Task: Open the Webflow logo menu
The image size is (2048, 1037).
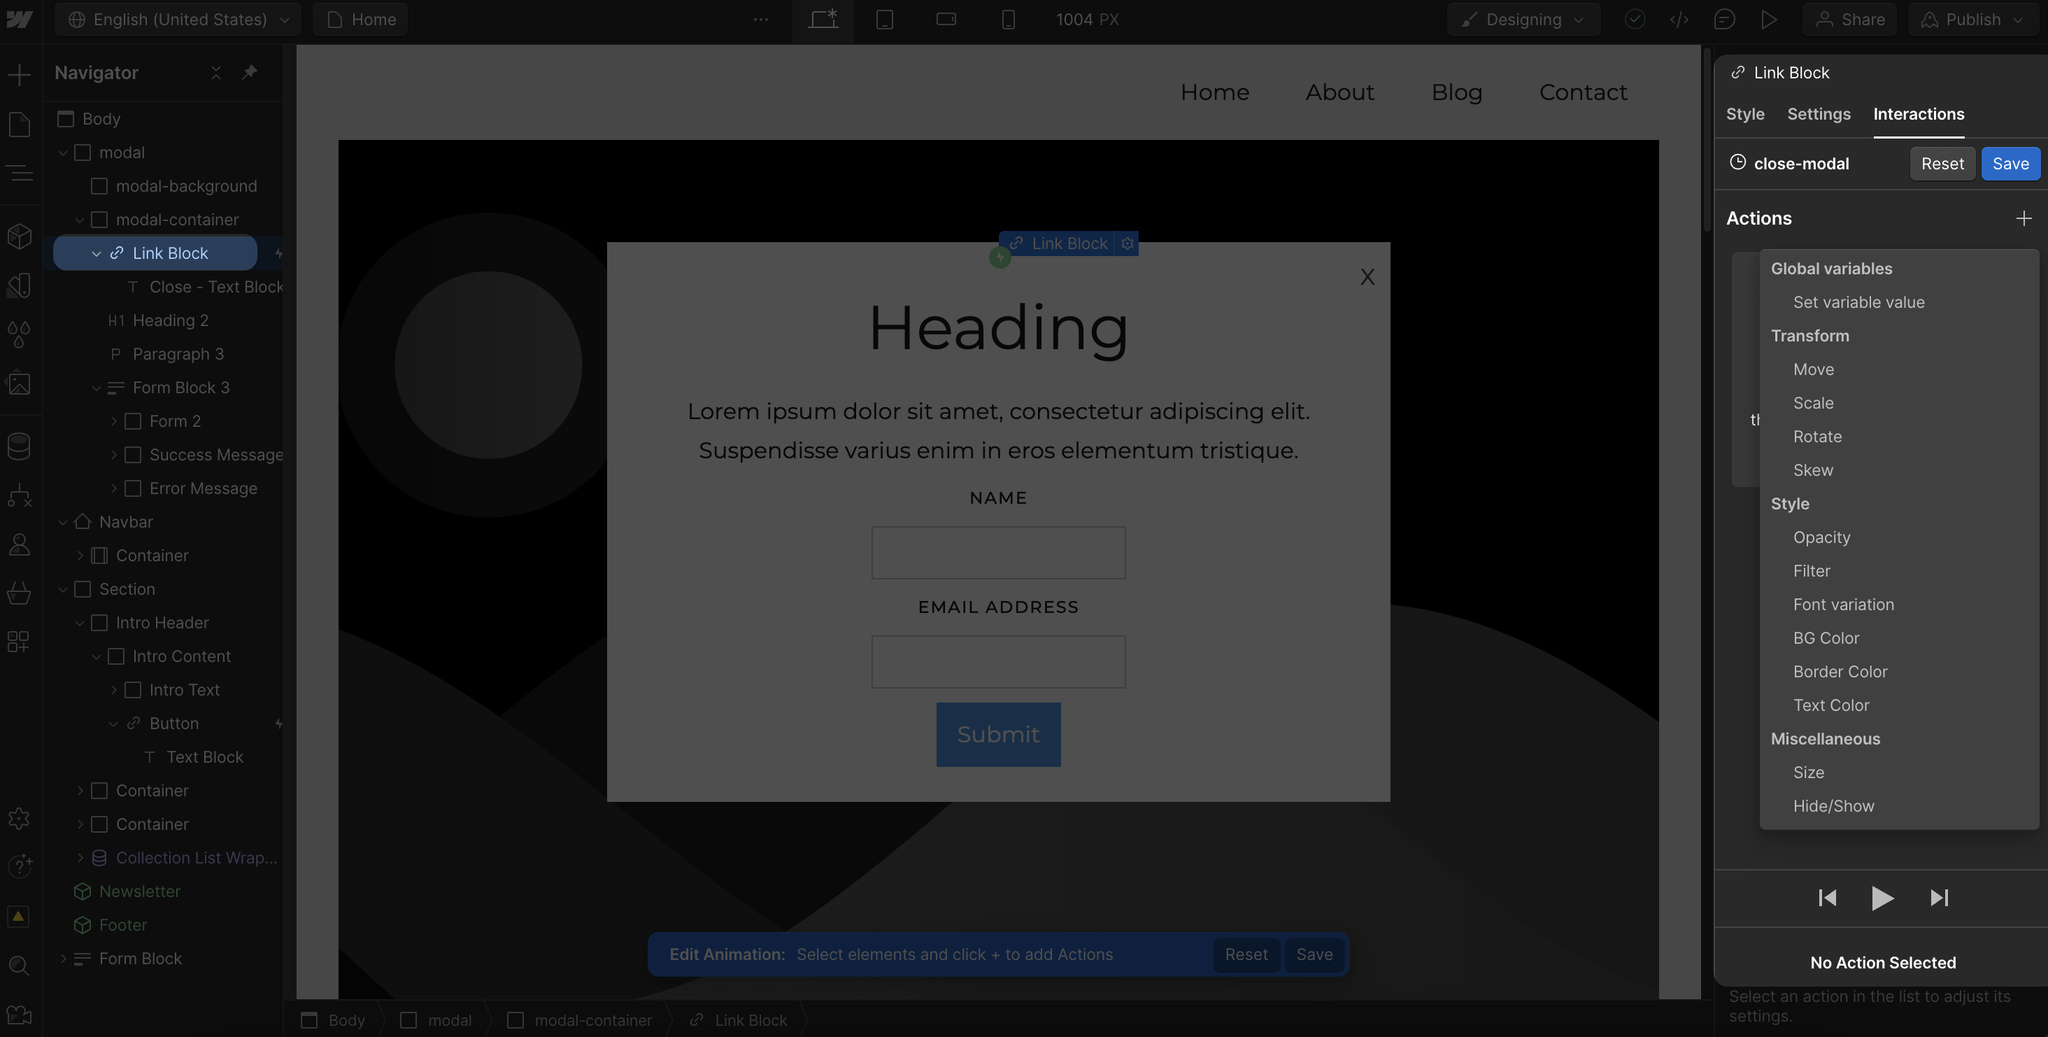Action: click(19, 19)
